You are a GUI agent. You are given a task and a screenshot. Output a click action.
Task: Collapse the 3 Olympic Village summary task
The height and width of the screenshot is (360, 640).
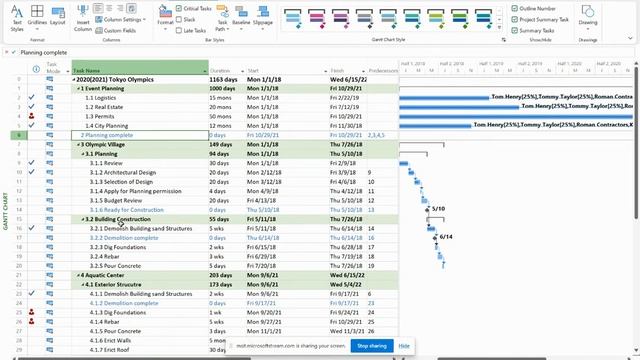click(x=78, y=144)
